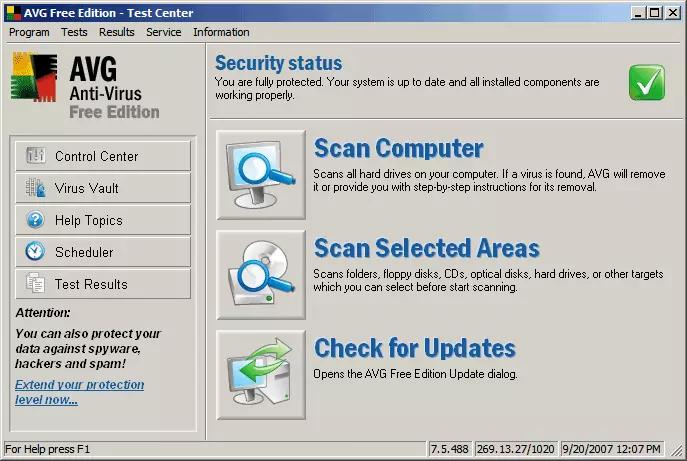Open the Tests menu
This screenshot has height=461, width=687.
click(74, 32)
